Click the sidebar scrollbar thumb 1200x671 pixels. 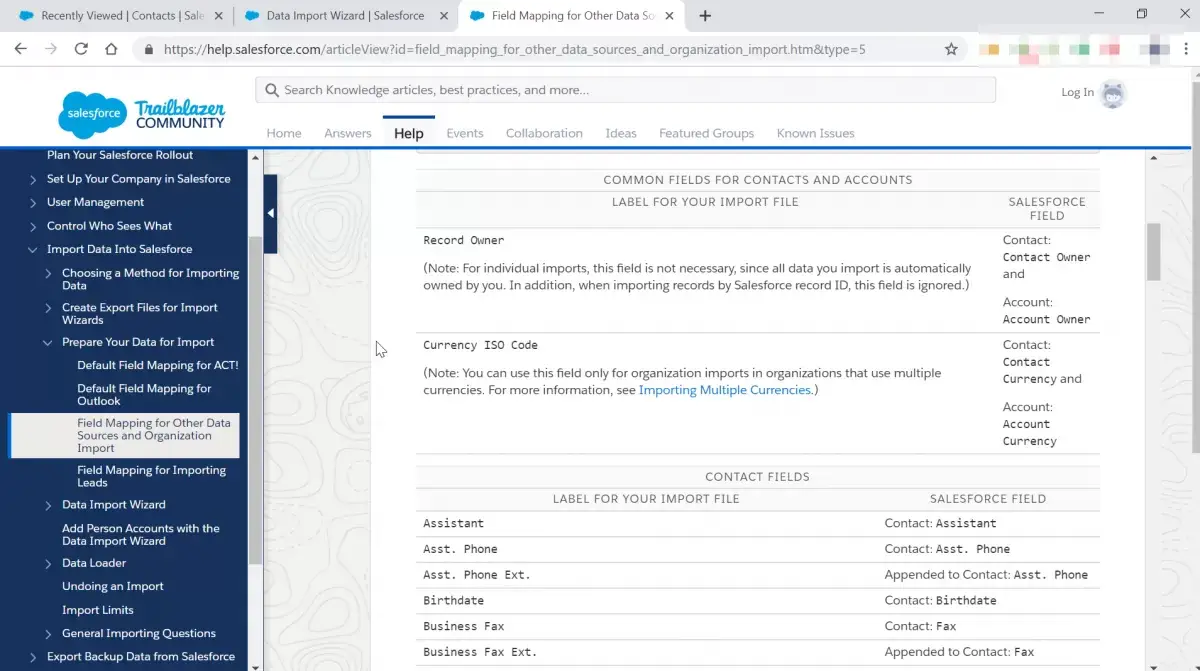coord(255,400)
